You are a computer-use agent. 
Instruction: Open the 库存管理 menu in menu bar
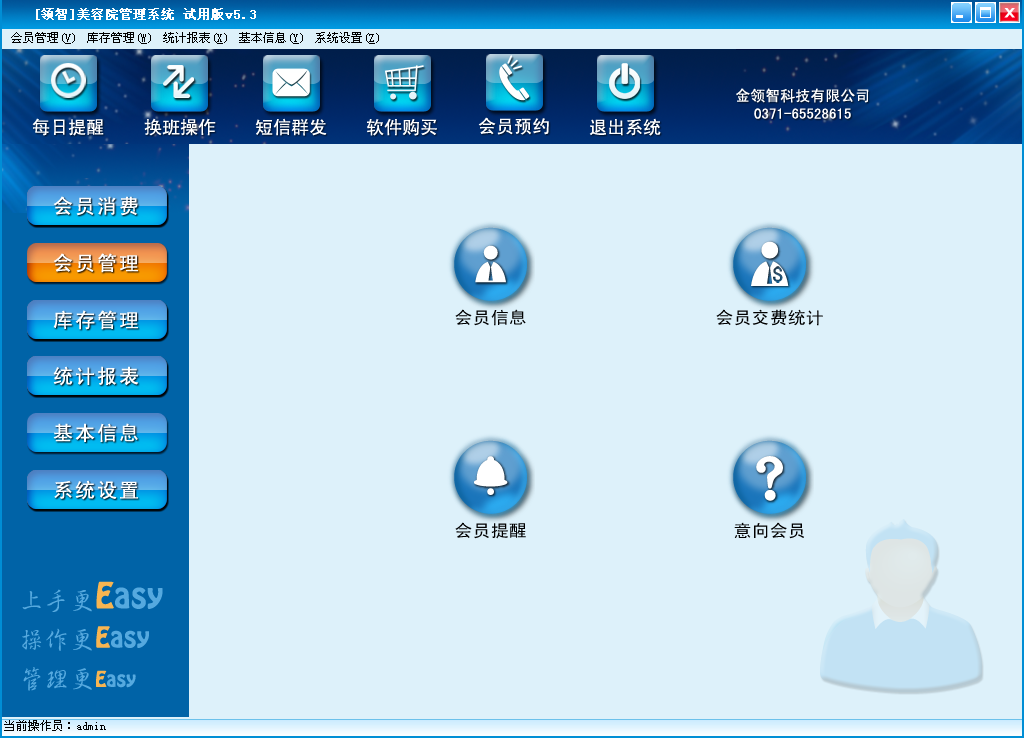118,38
